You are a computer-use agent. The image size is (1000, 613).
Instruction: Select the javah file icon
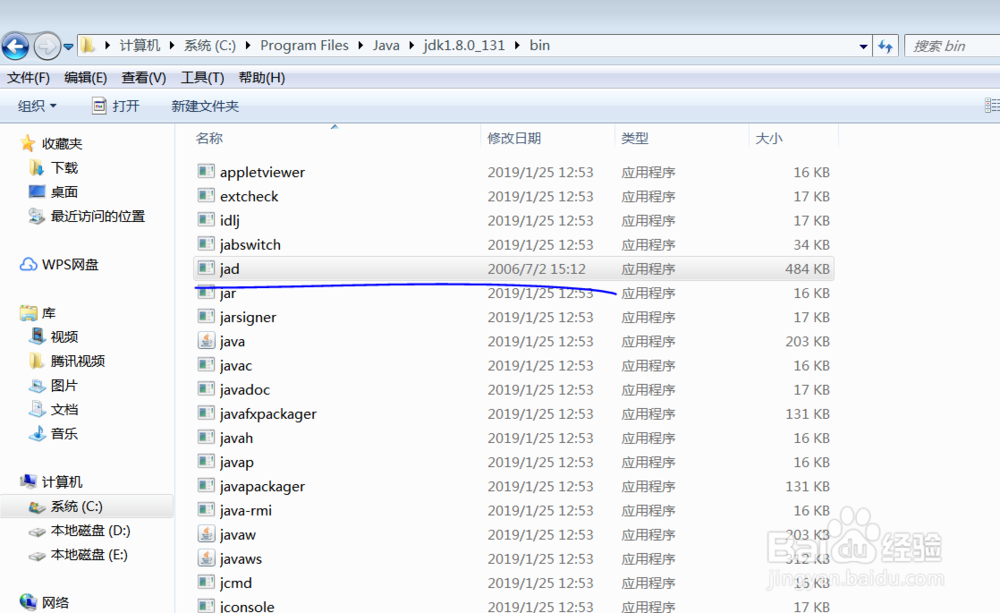(x=206, y=437)
